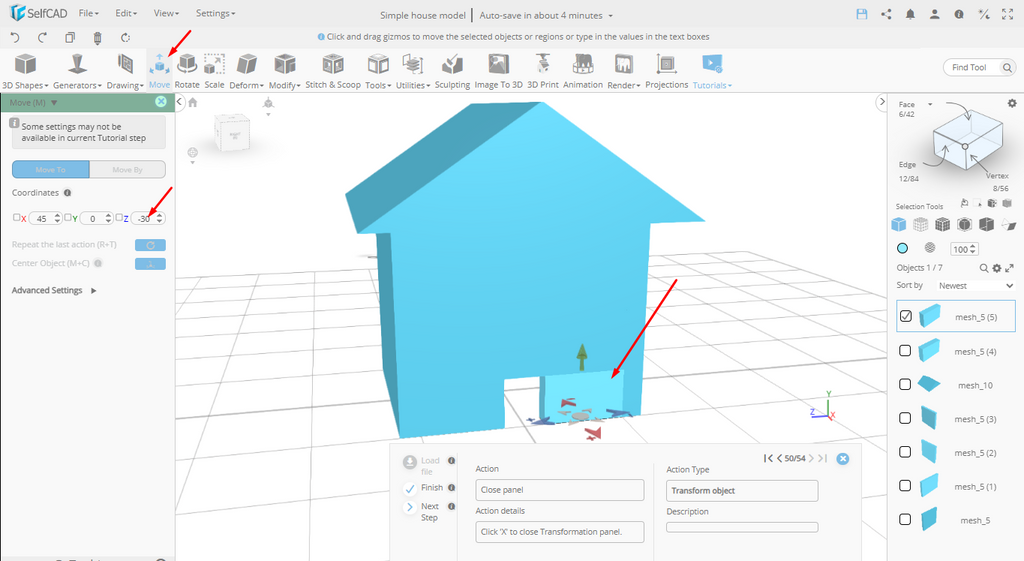The width and height of the screenshot is (1024, 561).
Task: Select the Rotate tool
Action: [187, 71]
